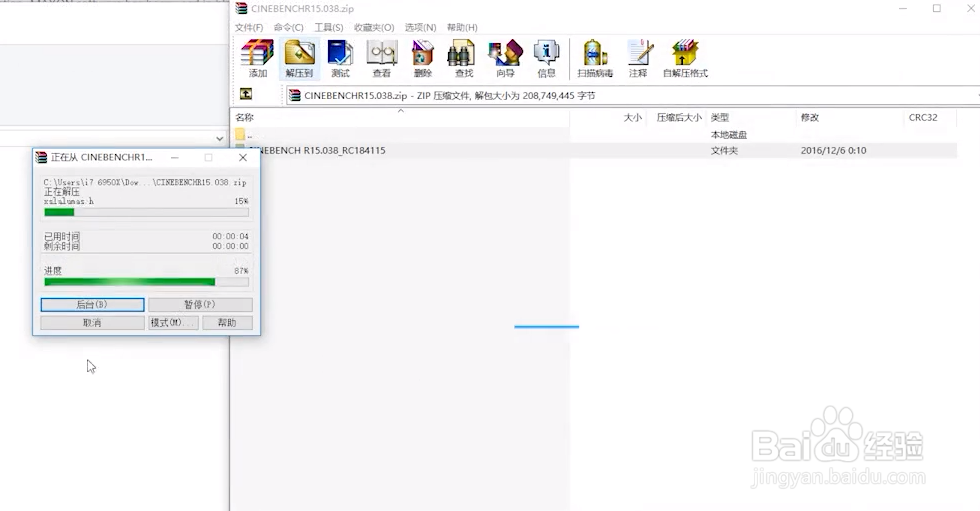Click the Help (帮助) button in dialog
This screenshot has height=511, width=980.
[x=228, y=322]
